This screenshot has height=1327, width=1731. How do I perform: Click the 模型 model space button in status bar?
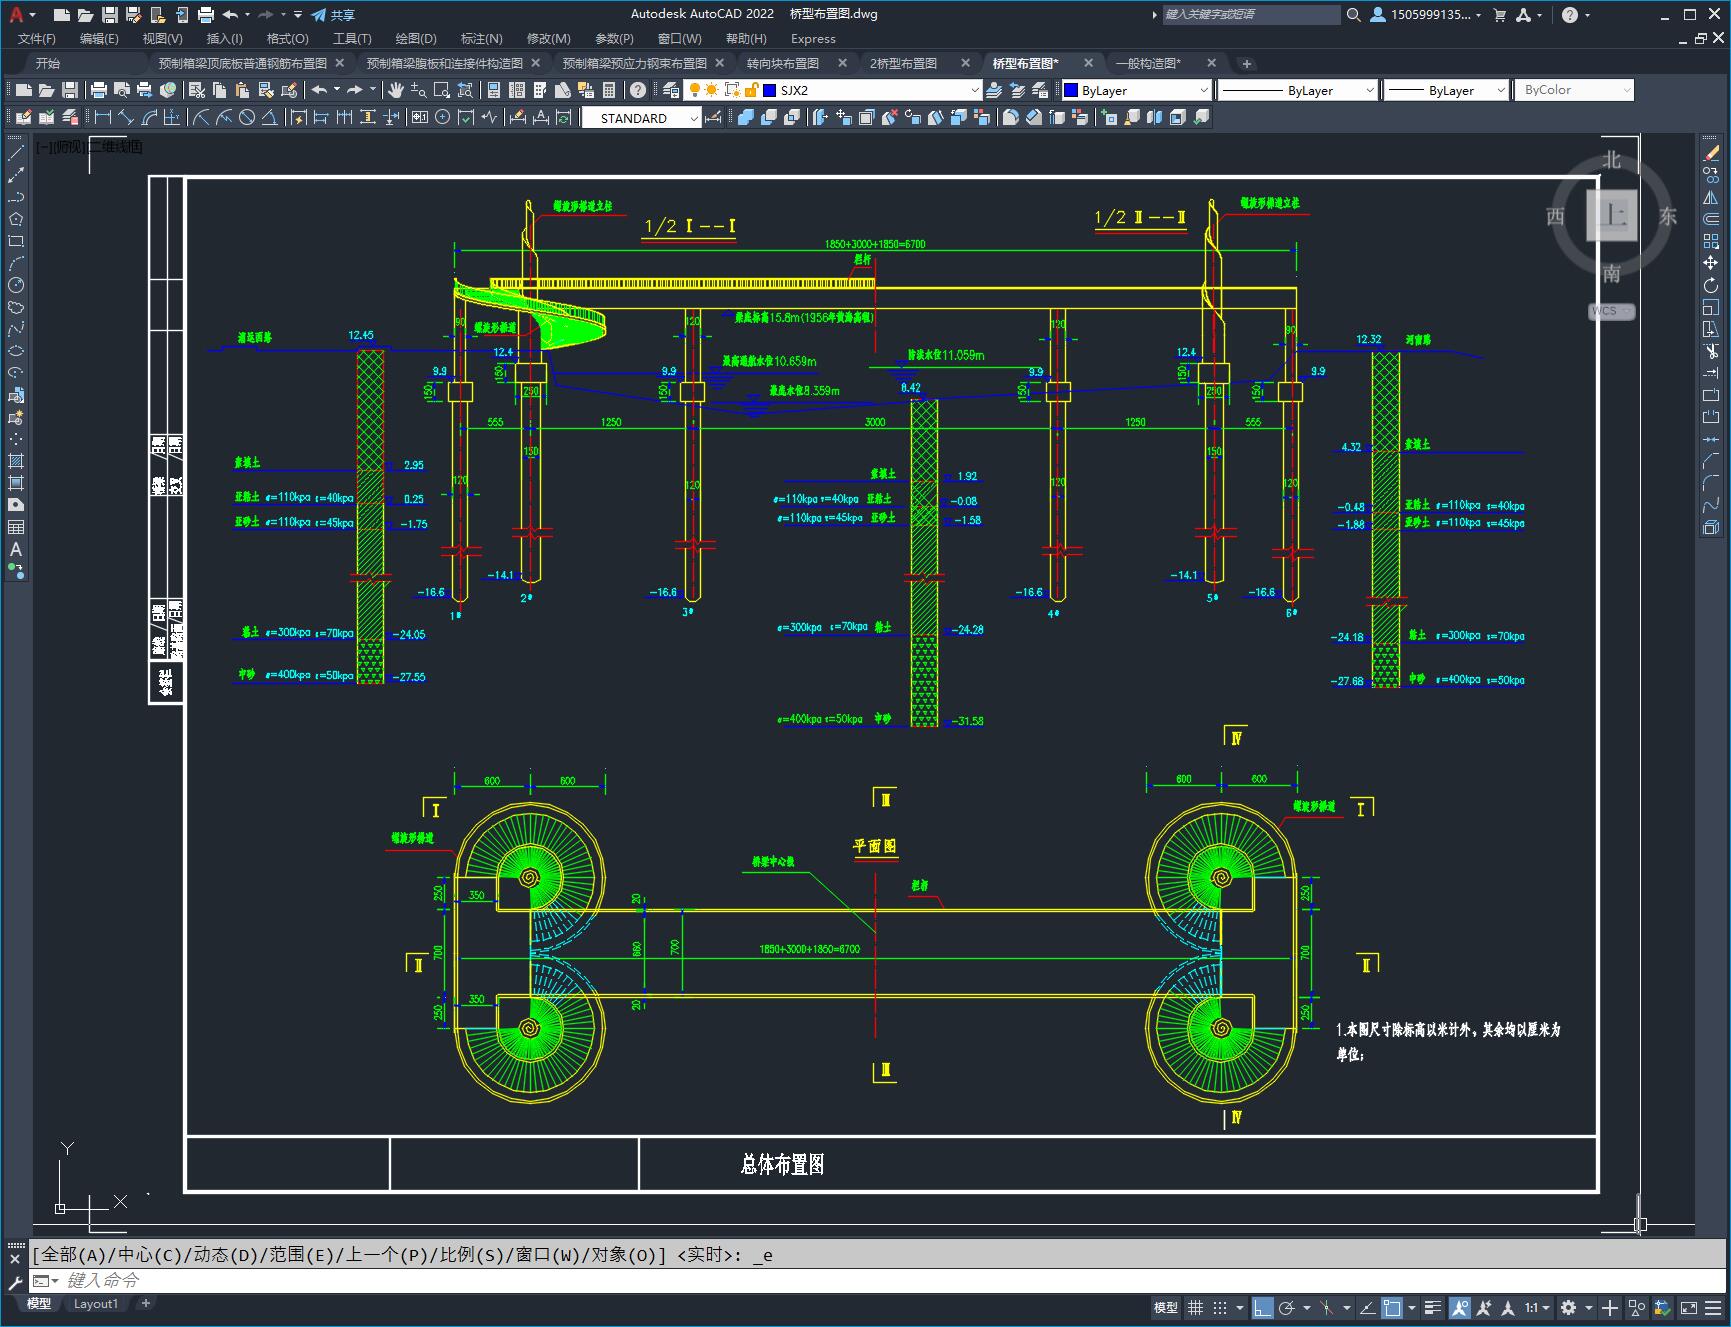1166,1308
